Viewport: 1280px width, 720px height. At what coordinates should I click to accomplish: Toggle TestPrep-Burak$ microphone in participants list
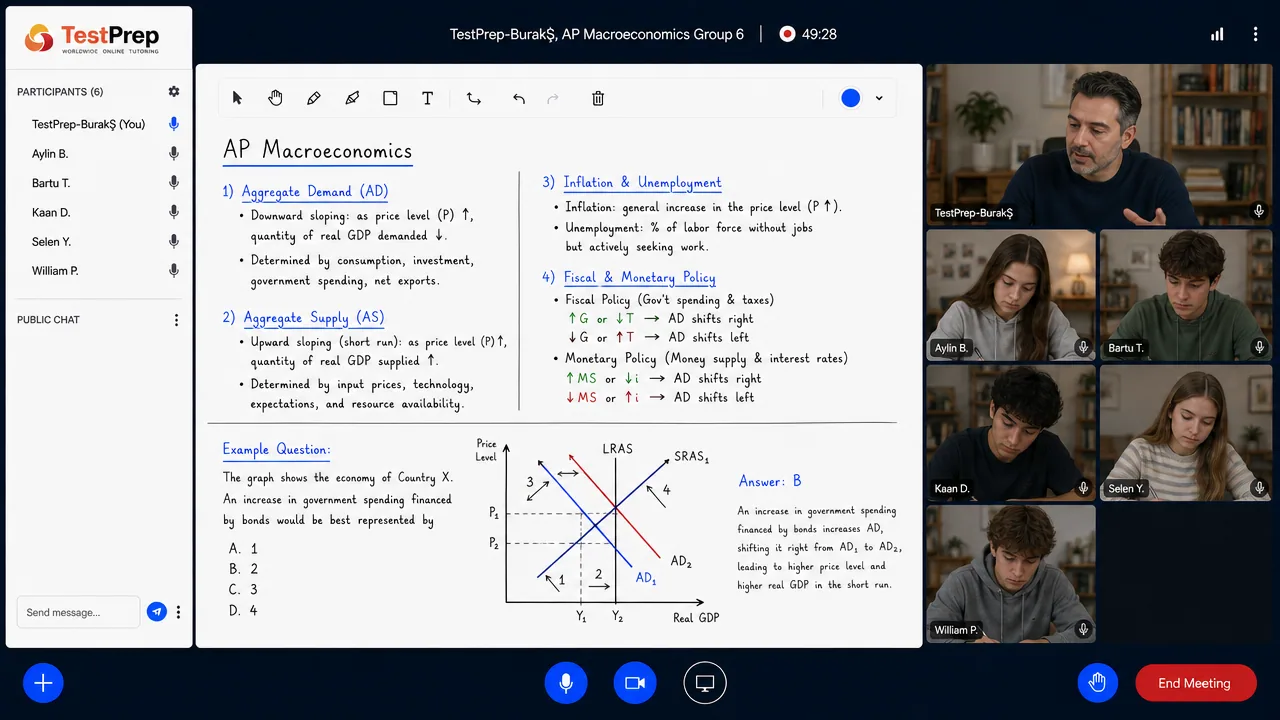[x=174, y=124]
